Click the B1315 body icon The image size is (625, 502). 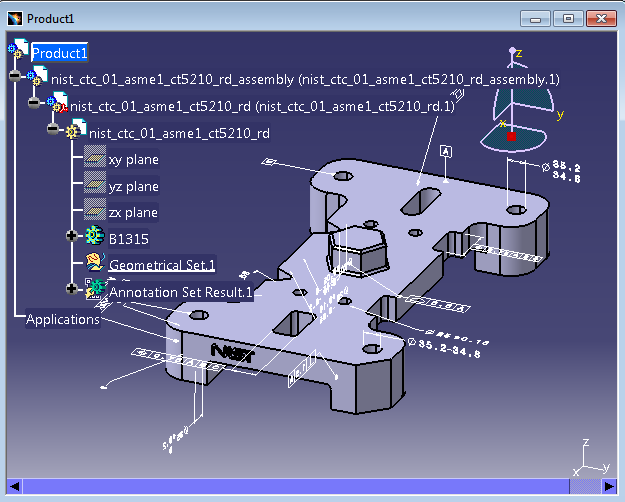pos(95,235)
